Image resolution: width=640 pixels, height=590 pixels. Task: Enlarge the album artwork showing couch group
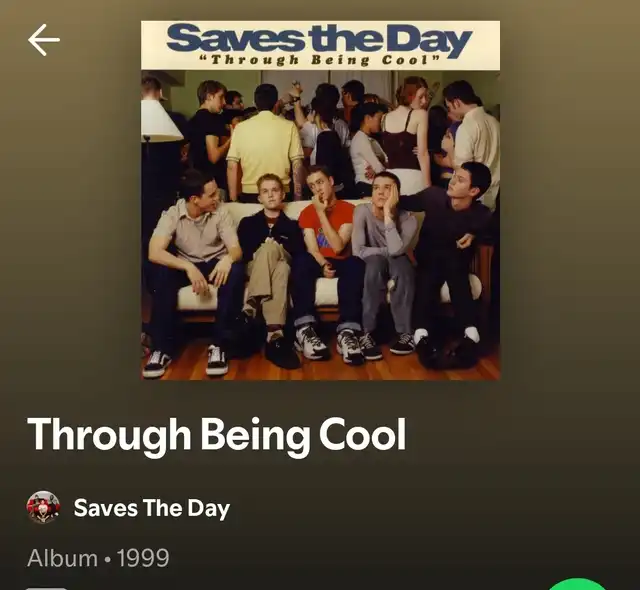320,200
